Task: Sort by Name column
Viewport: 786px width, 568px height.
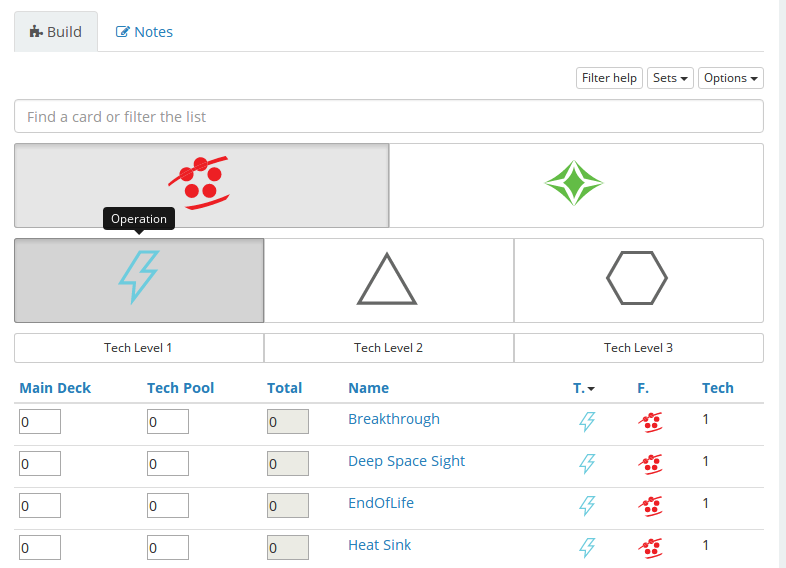Action: tap(368, 388)
